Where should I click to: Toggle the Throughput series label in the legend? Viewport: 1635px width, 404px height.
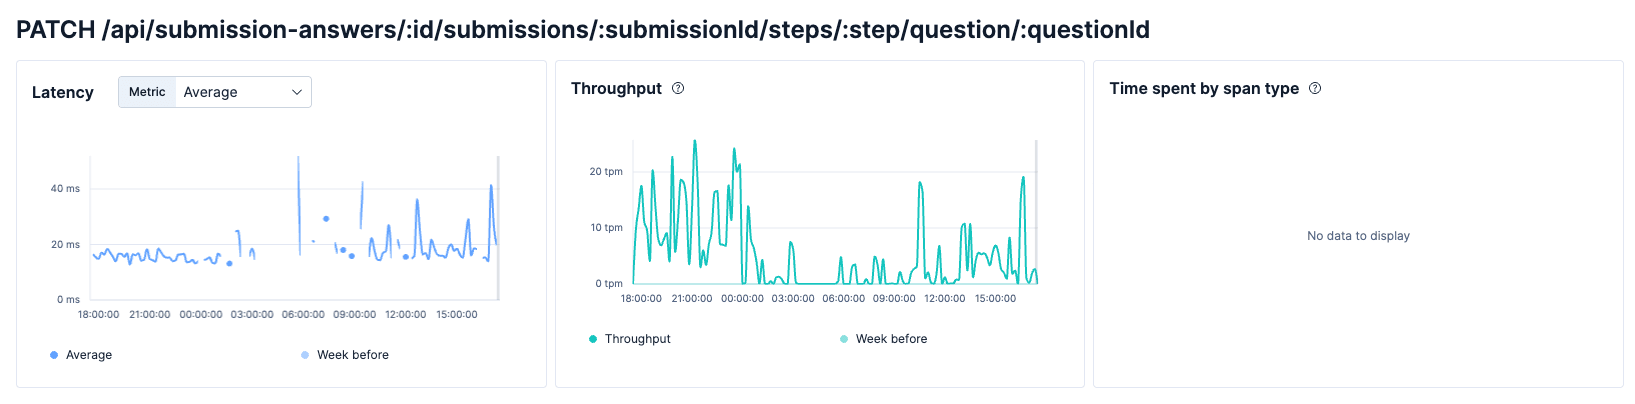click(x=638, y=339)
